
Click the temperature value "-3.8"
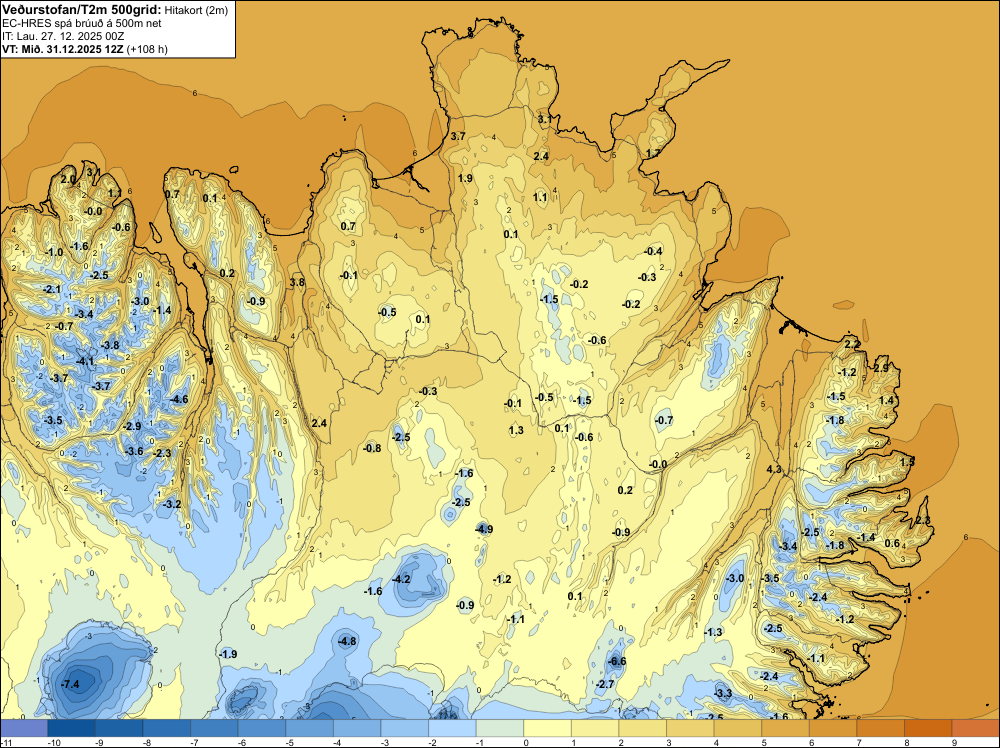(110, 345)
